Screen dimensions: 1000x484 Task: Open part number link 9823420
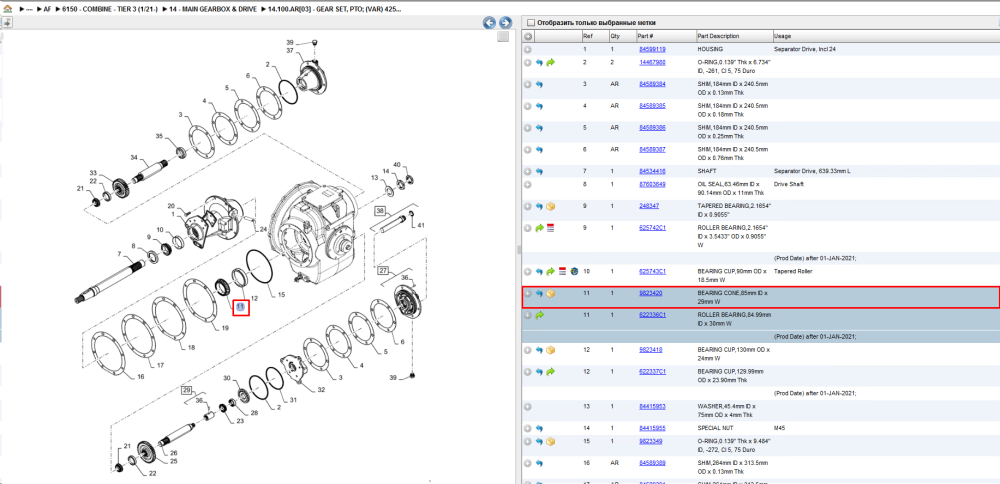tap(650, 293)
